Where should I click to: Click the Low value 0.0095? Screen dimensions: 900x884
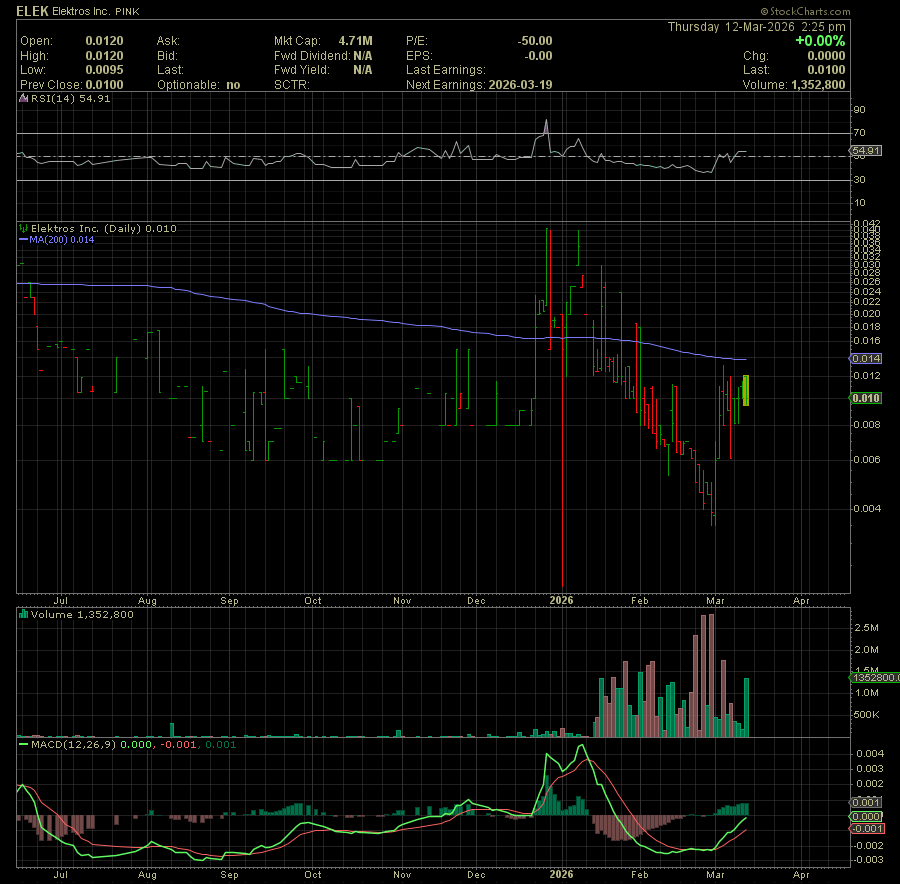(x=104, y=70)
